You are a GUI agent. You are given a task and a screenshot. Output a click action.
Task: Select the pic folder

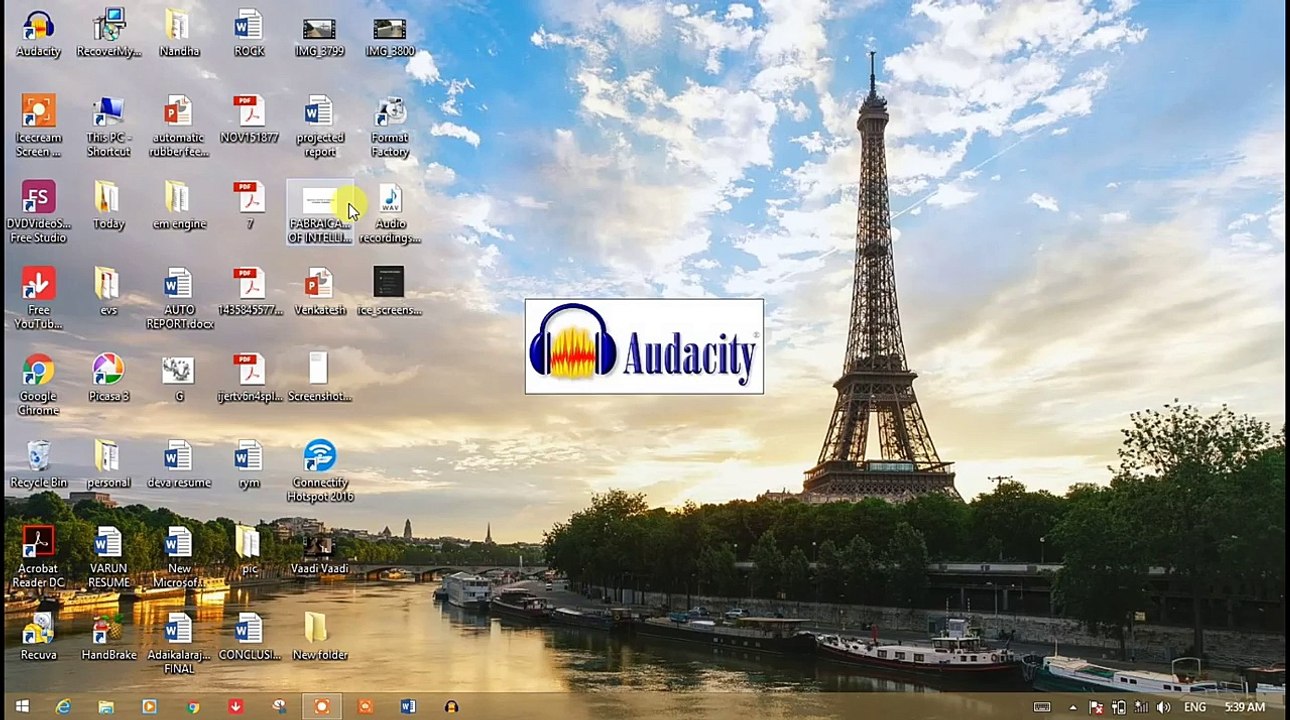[x=248, y=550]
